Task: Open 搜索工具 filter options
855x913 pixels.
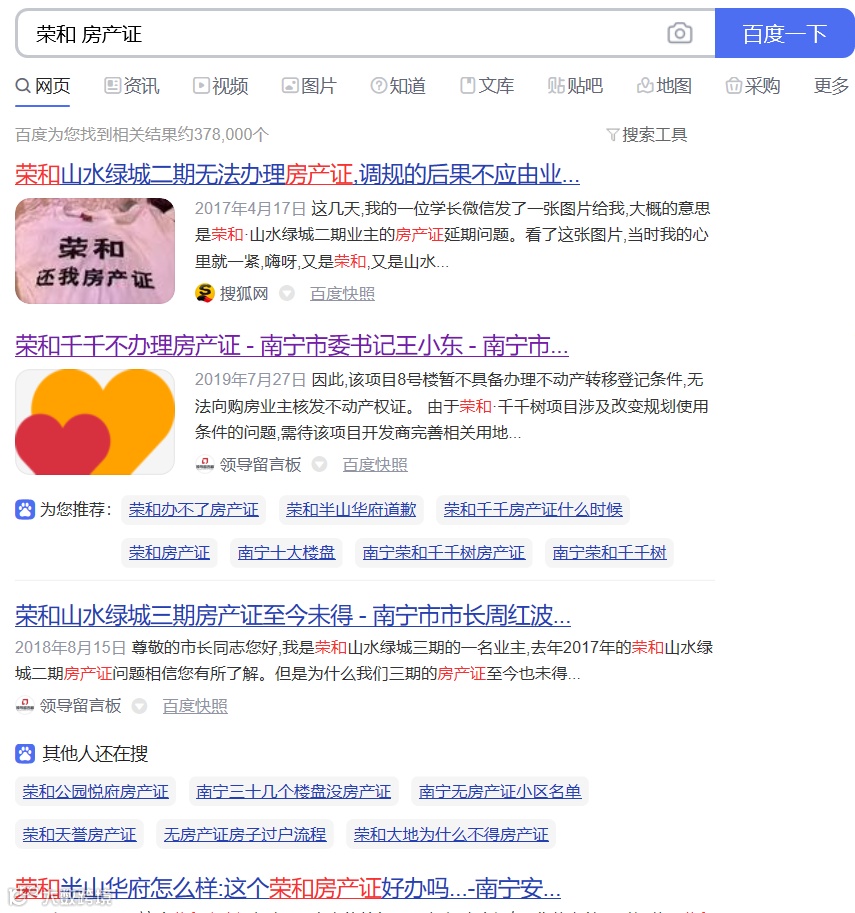Action: click(647, 135)
